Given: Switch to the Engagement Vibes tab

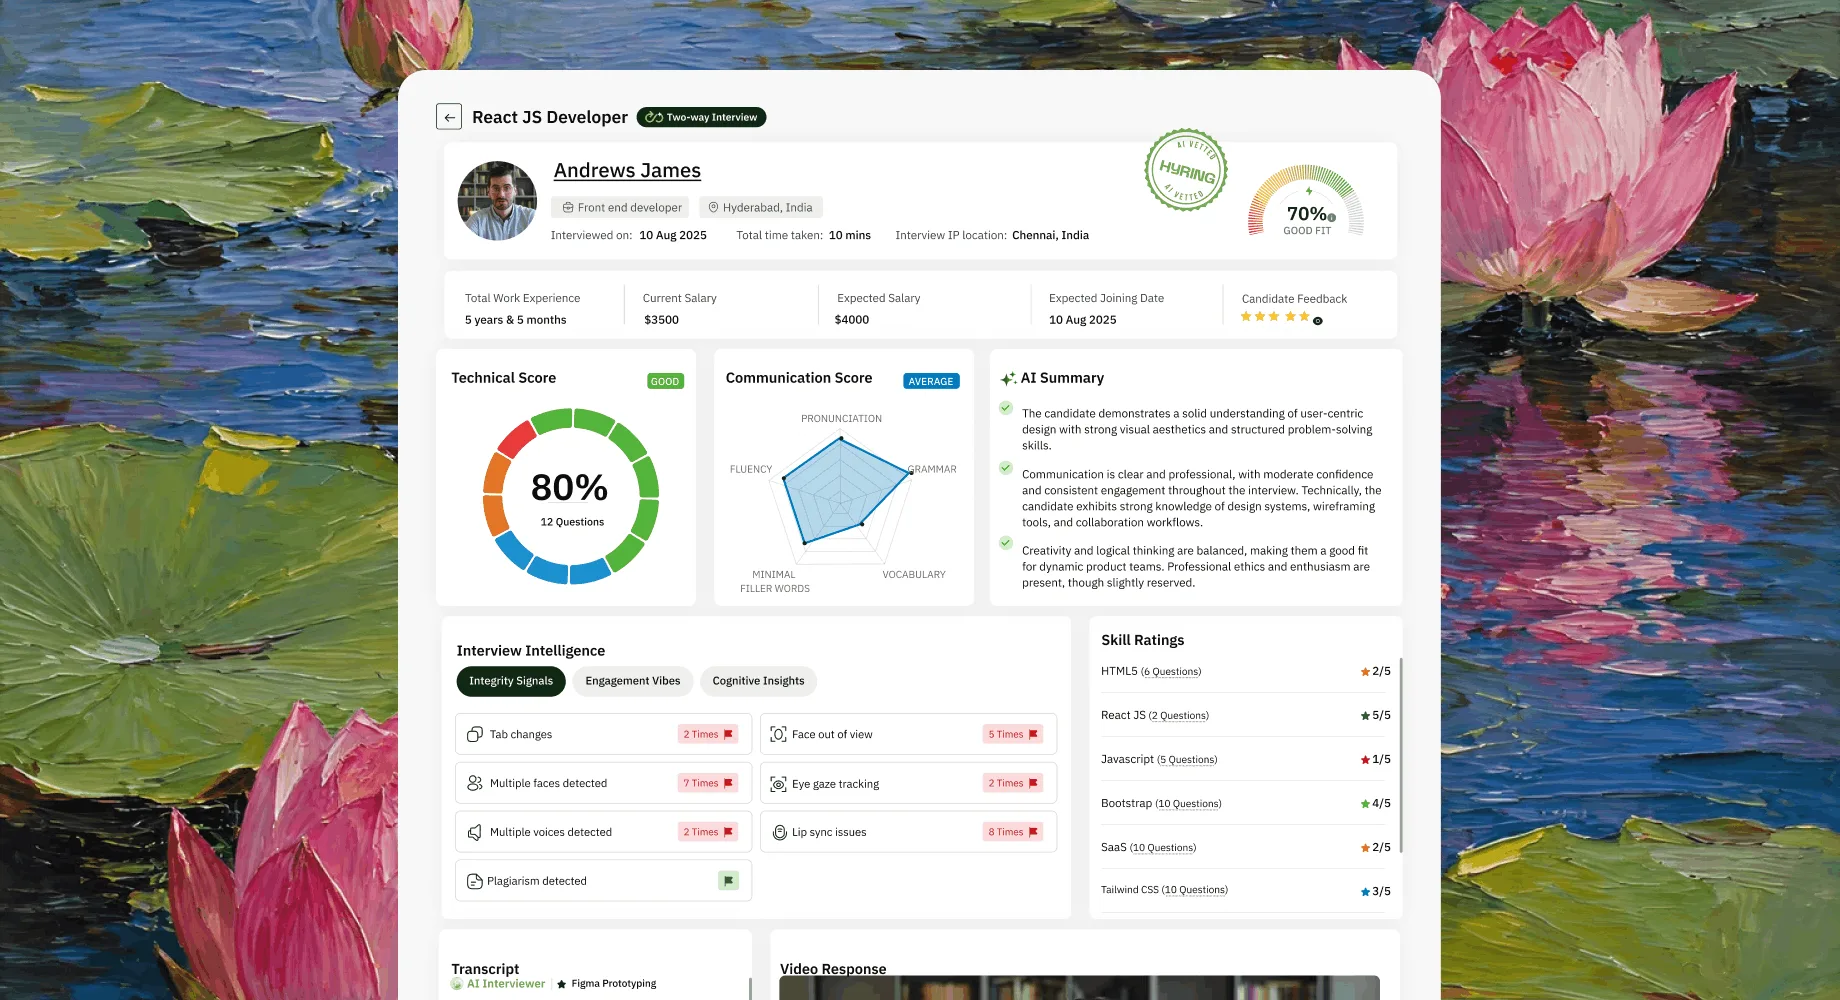Looking at the screenshot, I should click(633, 681).
